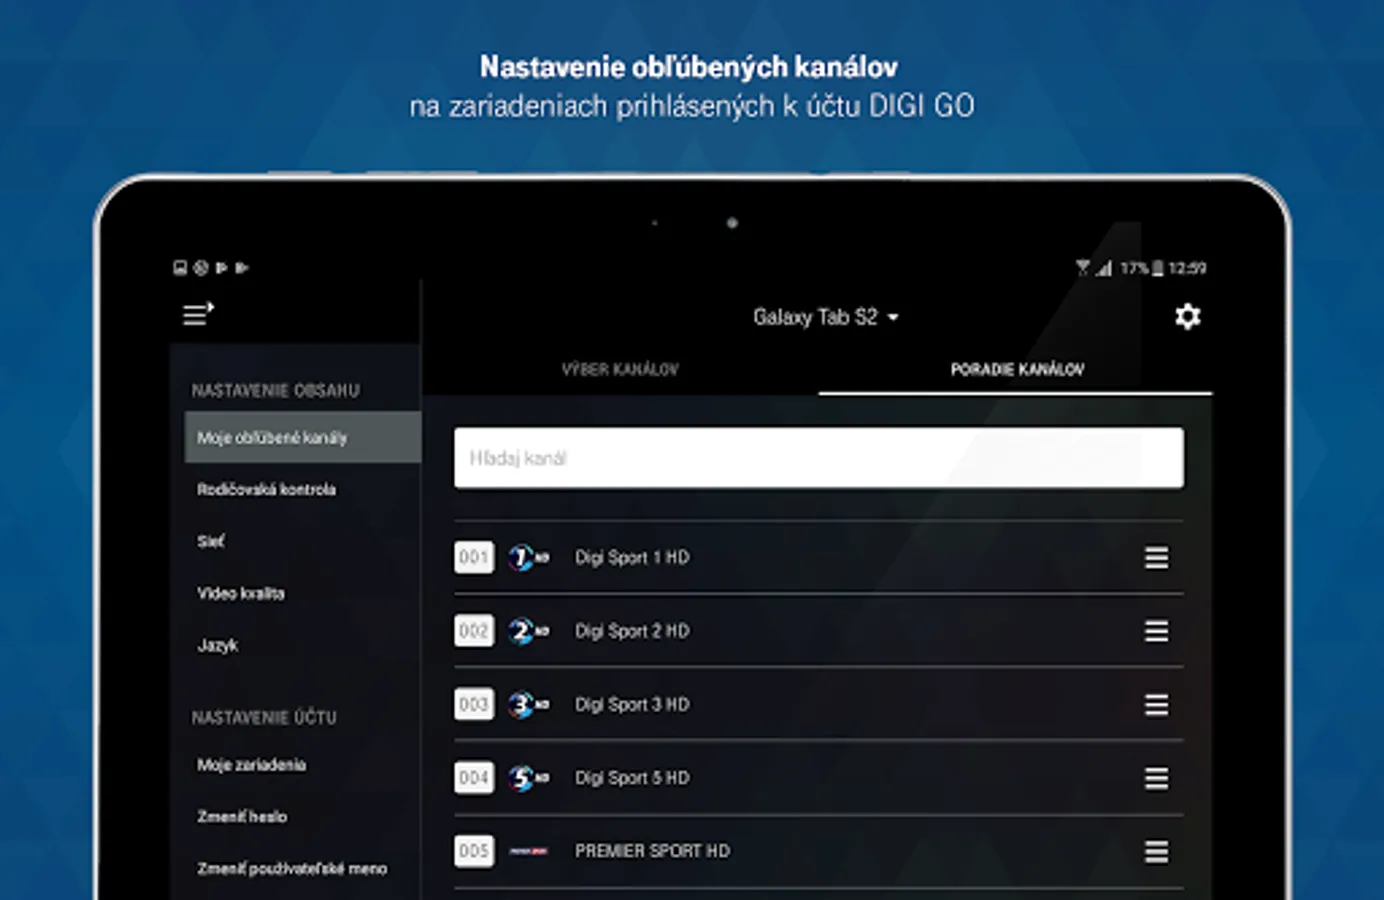Expand the Galaxy Tab S2 device dropdown
Image resolution: width=1384 pixels, height=900 pixels.
coord(826,317)
